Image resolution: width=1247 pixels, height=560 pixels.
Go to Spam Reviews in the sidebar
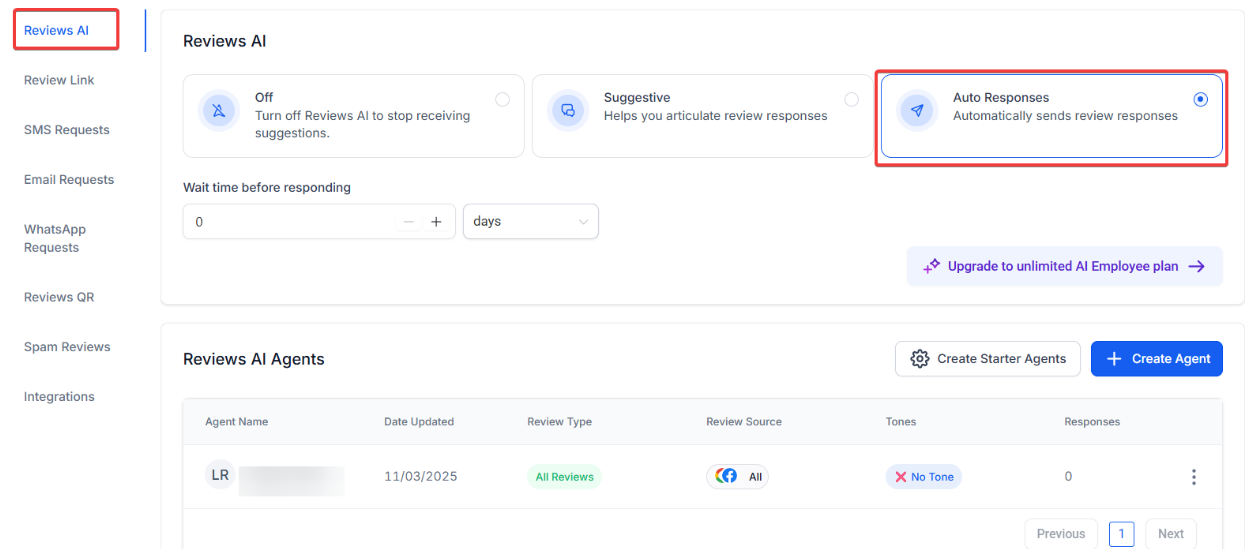(x=67, y=347)
